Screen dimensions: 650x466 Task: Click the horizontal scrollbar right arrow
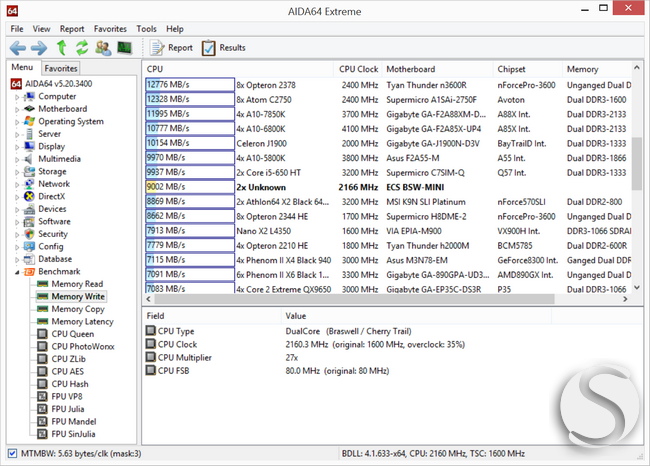(625, 299)
